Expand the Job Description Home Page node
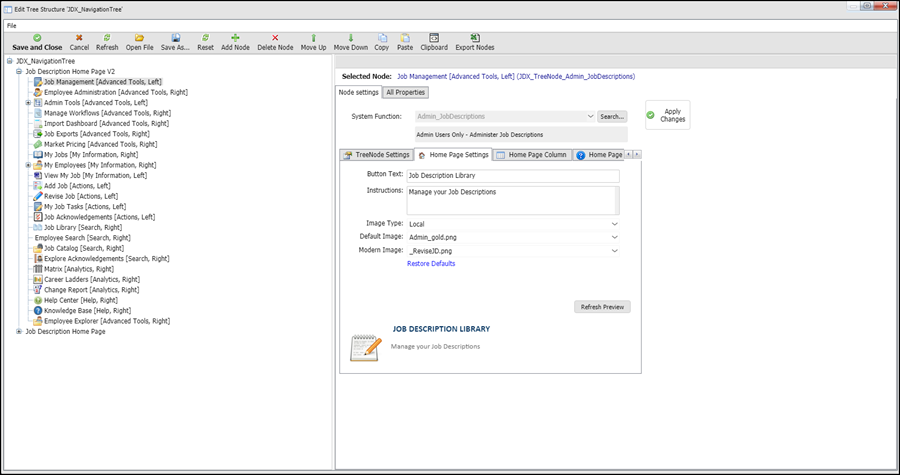 click(x=18, y=331)
